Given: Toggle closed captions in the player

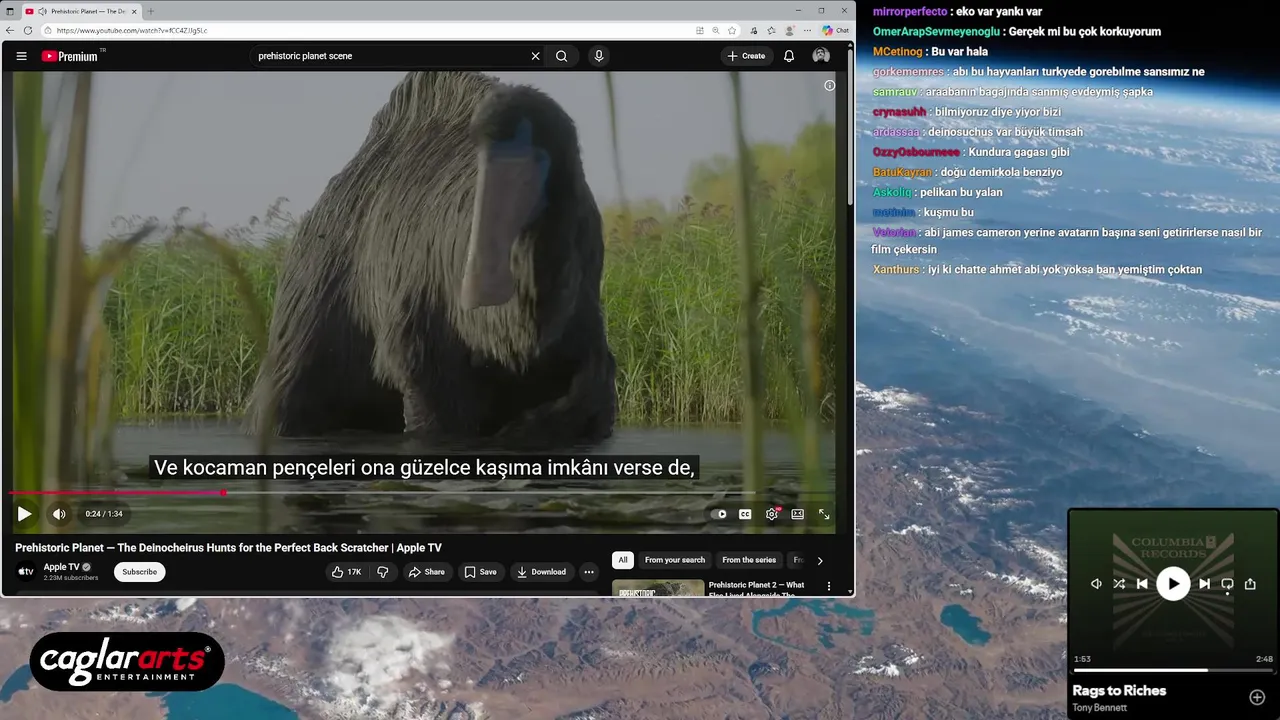Looking at the screenshot, I should 745,514.
